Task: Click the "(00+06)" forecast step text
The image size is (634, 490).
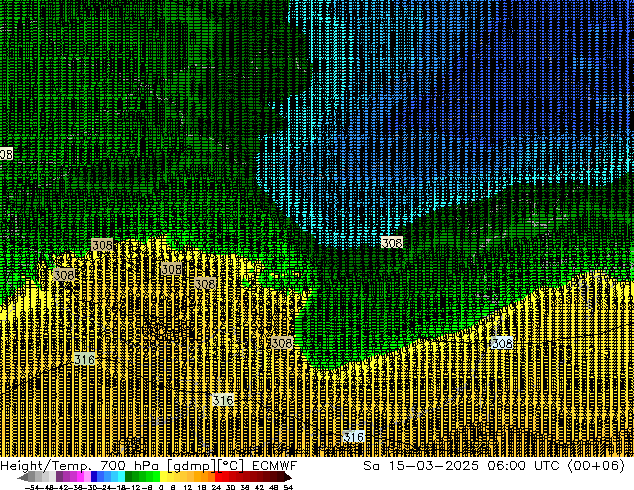Action: point(596,465)
